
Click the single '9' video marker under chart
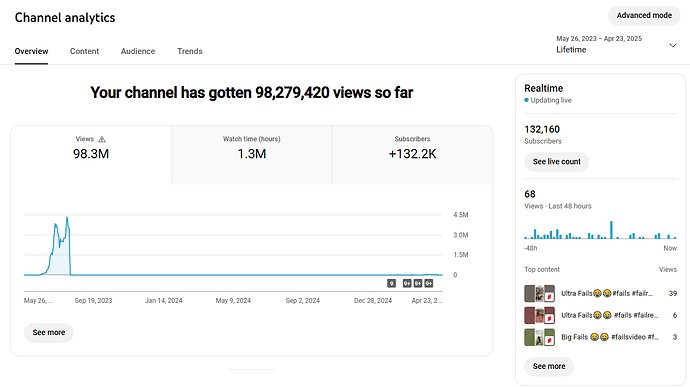[392, 284]
